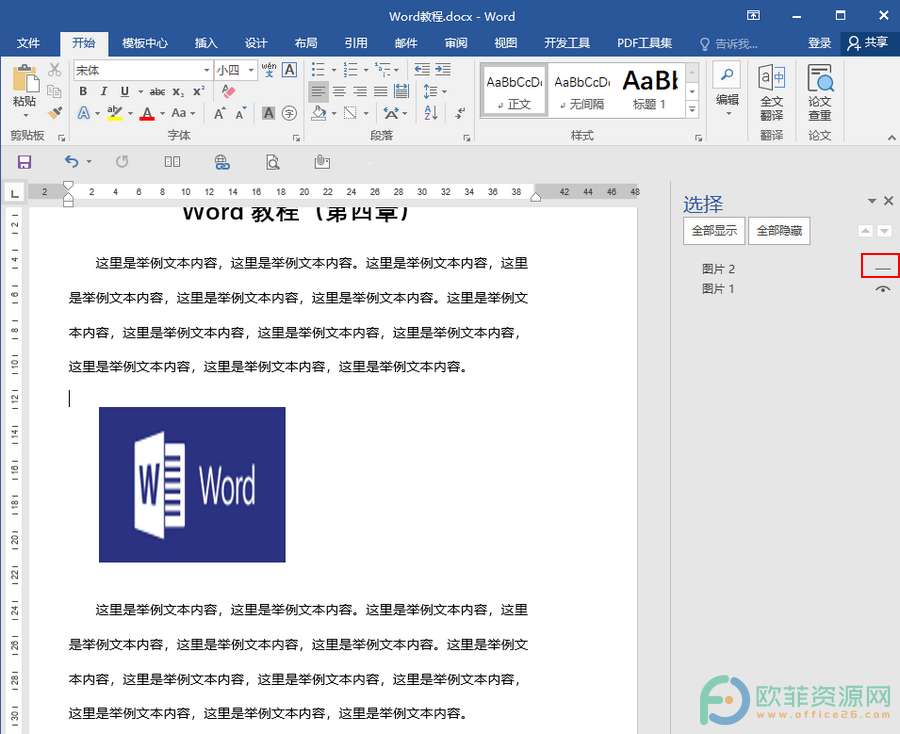Click 论文查重 icon
The width and height of the screenshot is (900, 734).
(x=820, y=92)
